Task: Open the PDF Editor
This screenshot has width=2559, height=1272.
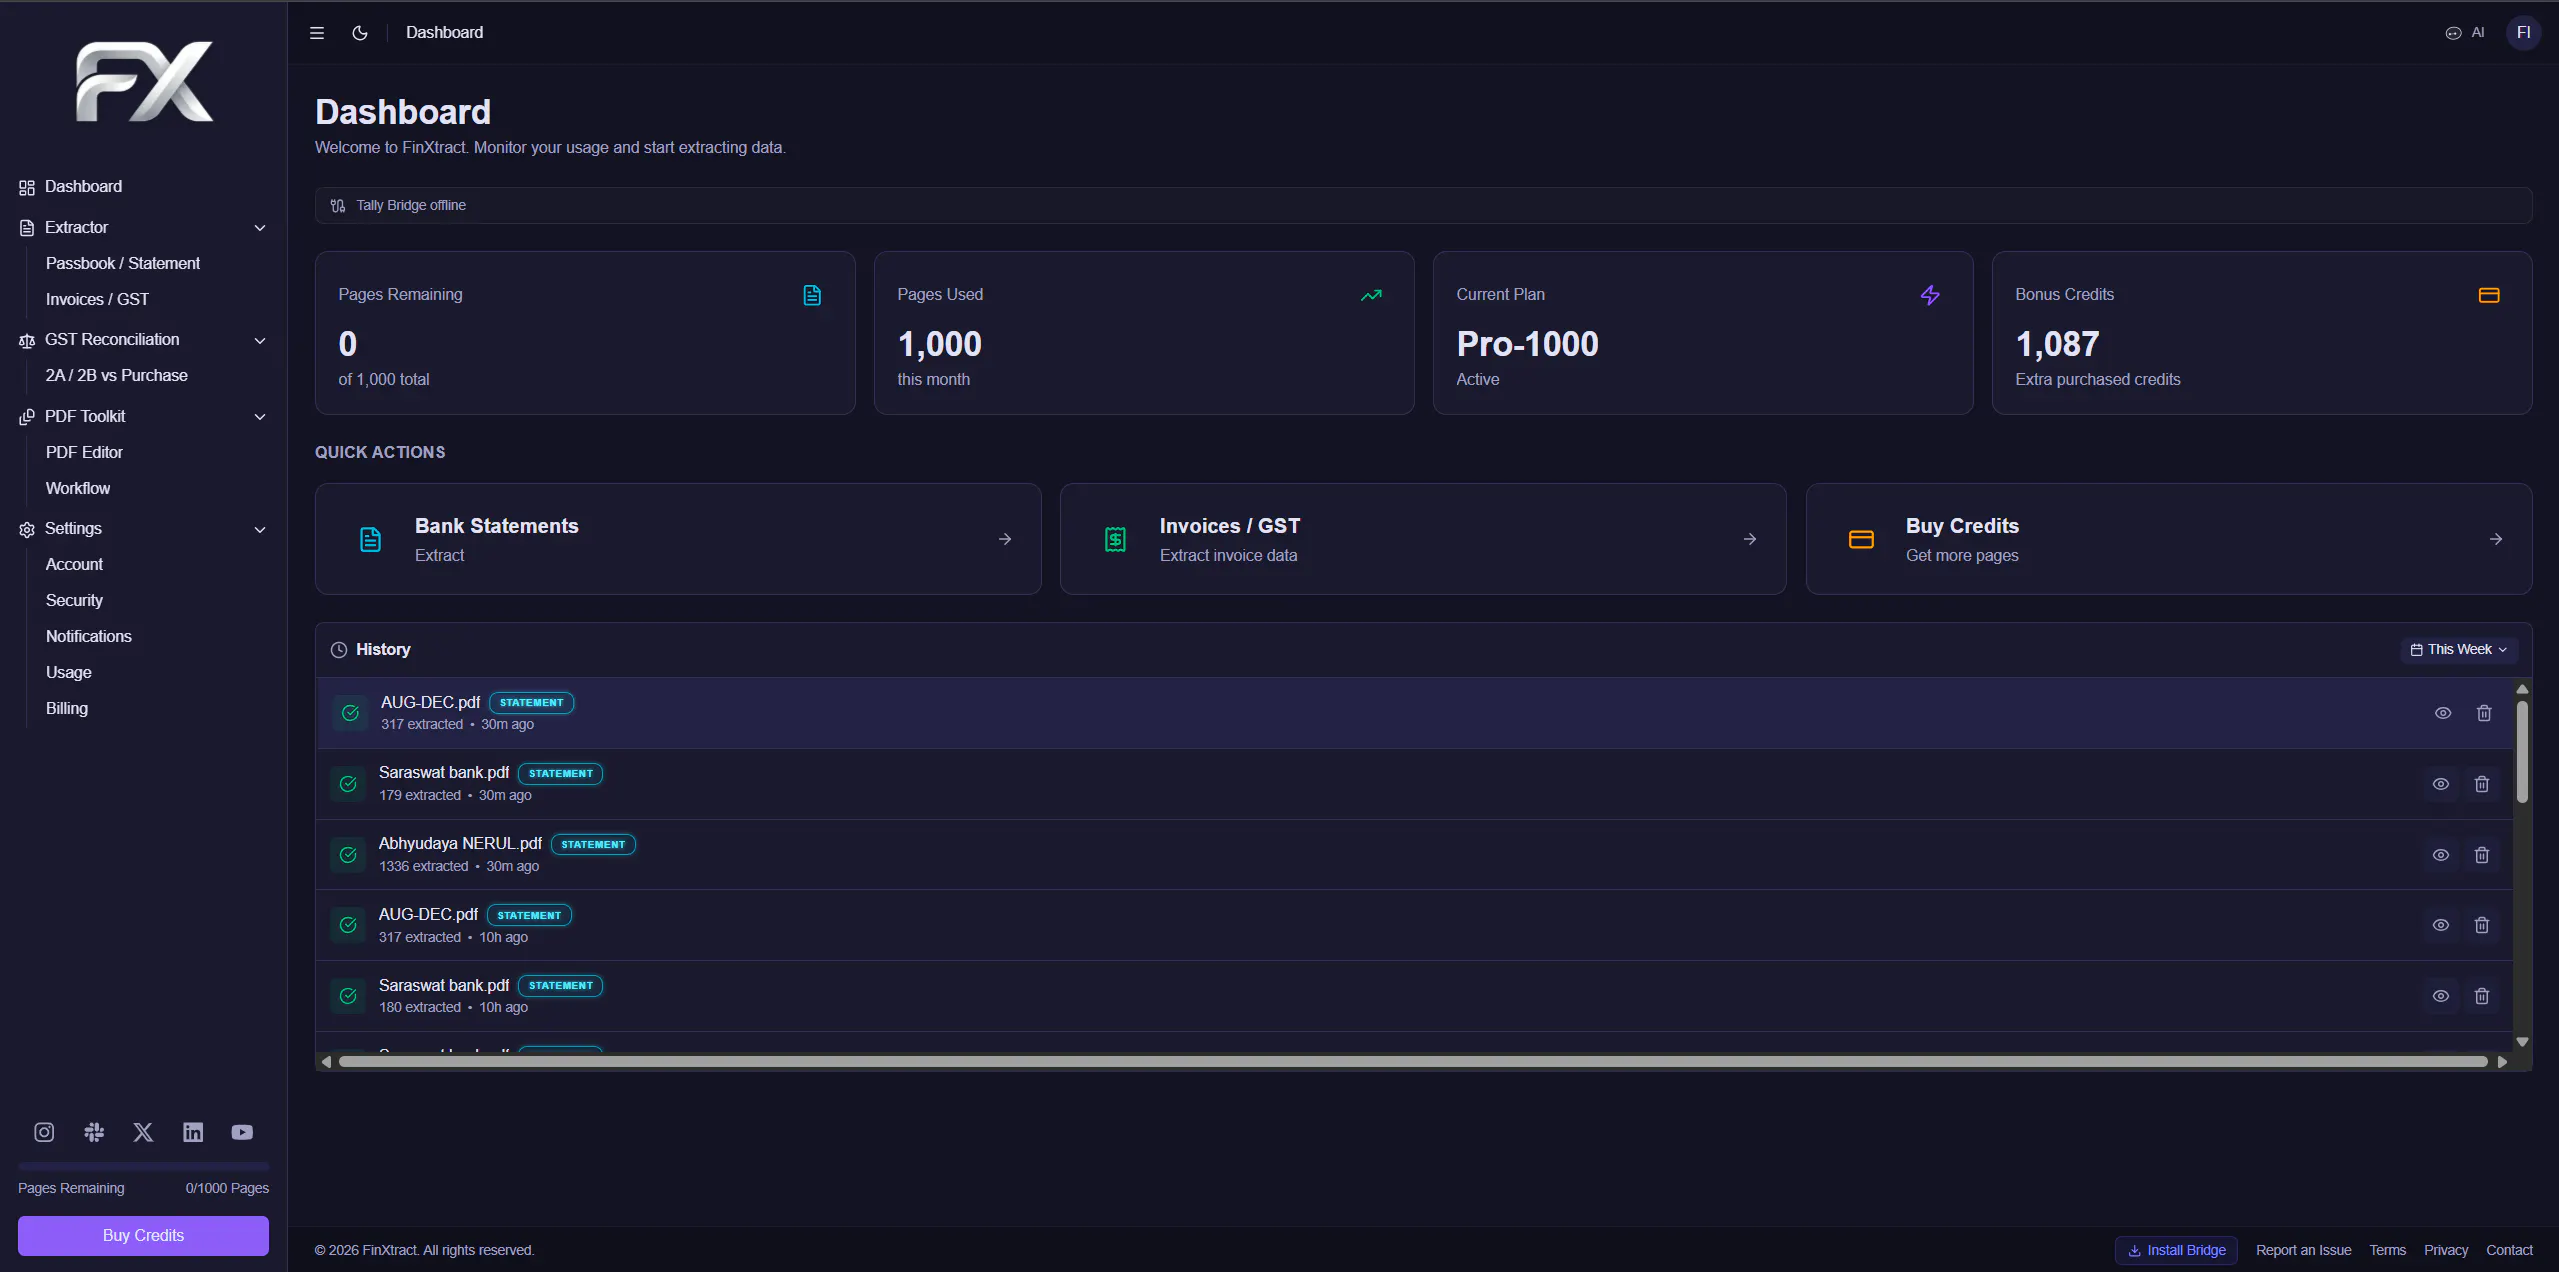Action: [84, 453]
